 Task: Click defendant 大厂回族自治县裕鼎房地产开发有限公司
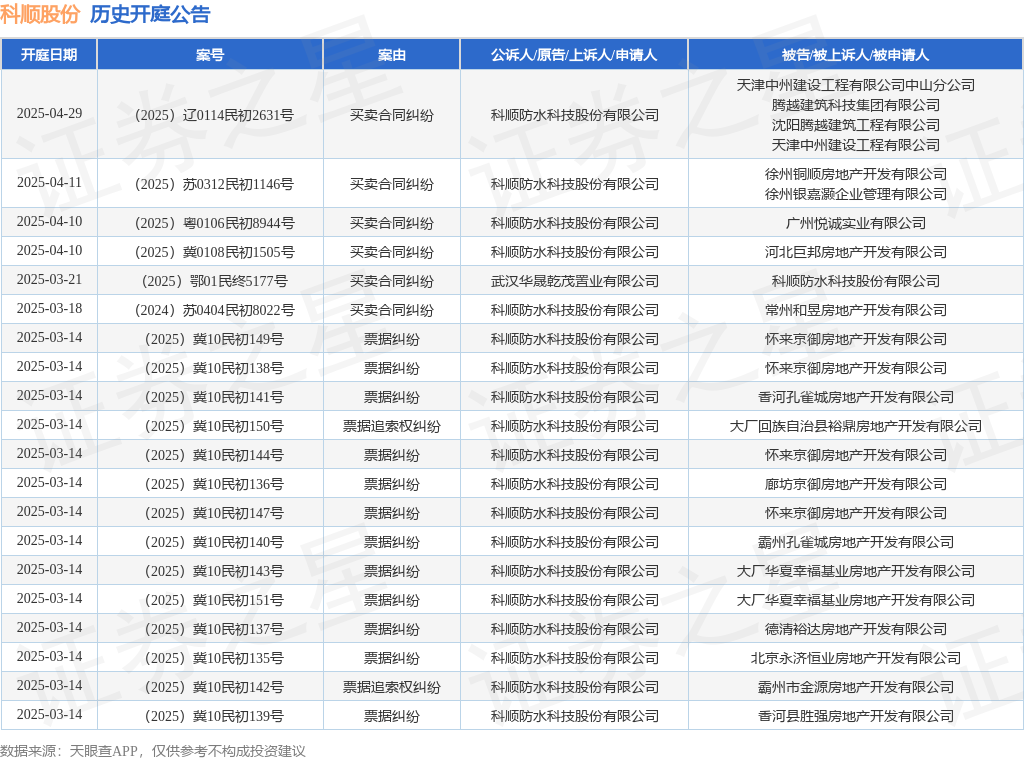(x=856, y=426)
